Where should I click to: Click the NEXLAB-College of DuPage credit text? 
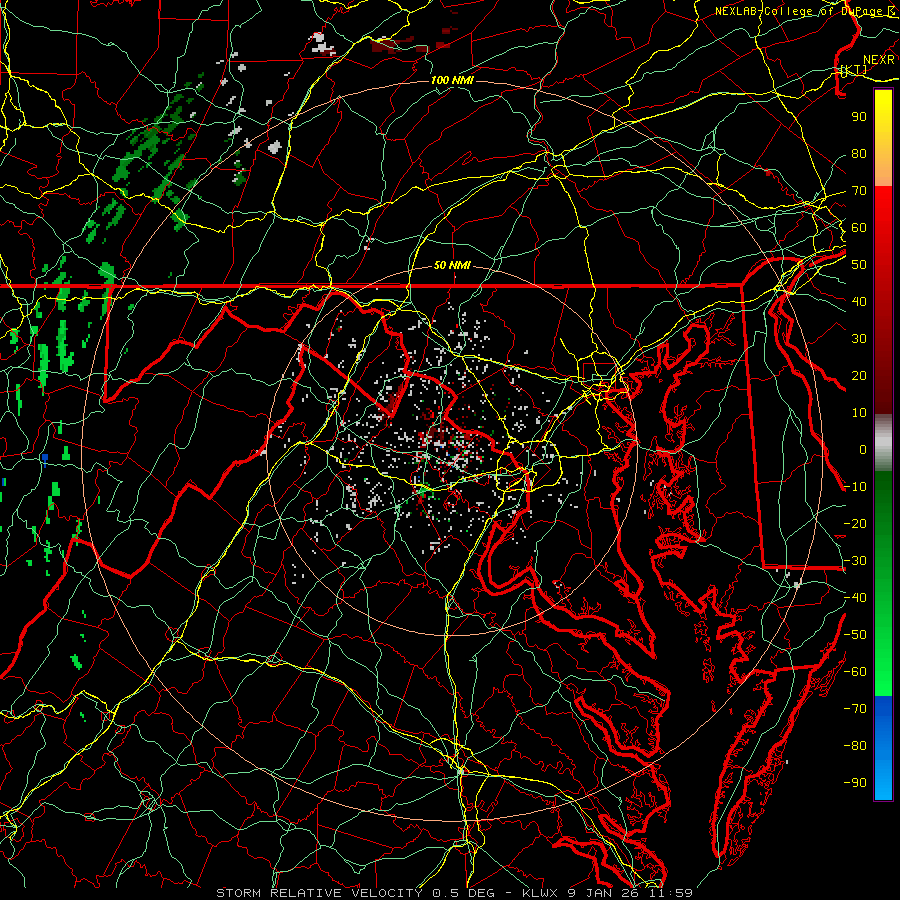point(805,11)
